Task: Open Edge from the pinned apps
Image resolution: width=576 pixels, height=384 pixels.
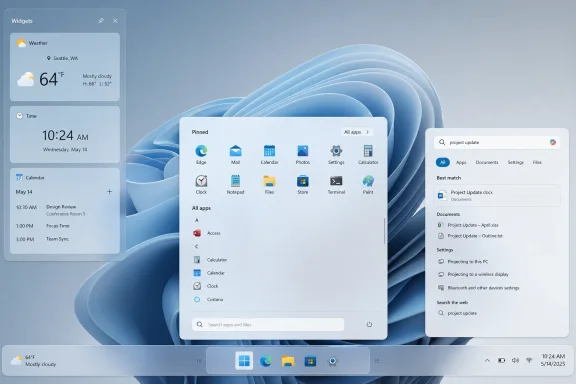Action: 201,154
